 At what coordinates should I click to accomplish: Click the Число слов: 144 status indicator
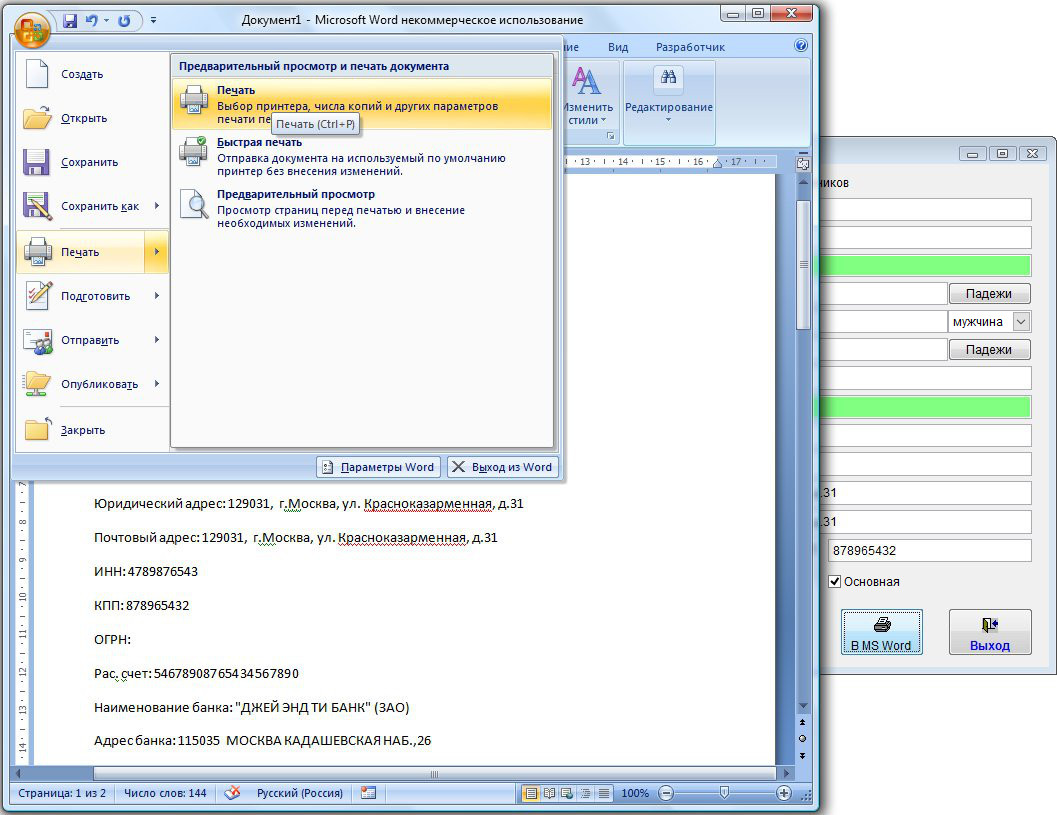pos(165,793)
